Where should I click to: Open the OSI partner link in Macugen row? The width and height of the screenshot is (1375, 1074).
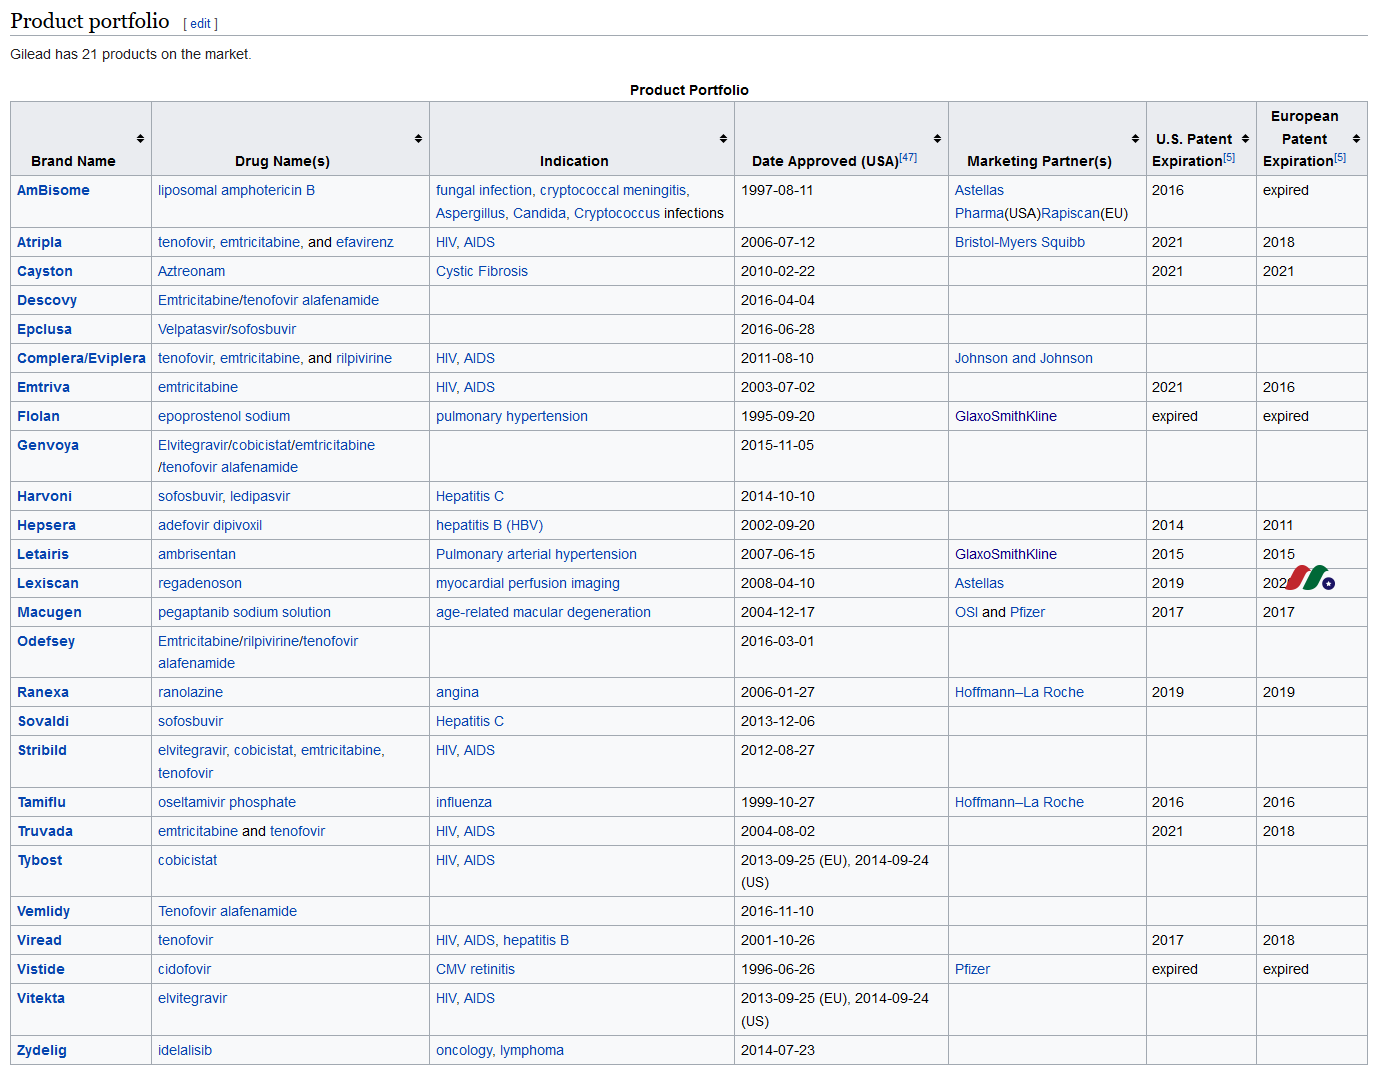(x=966, y=612)
